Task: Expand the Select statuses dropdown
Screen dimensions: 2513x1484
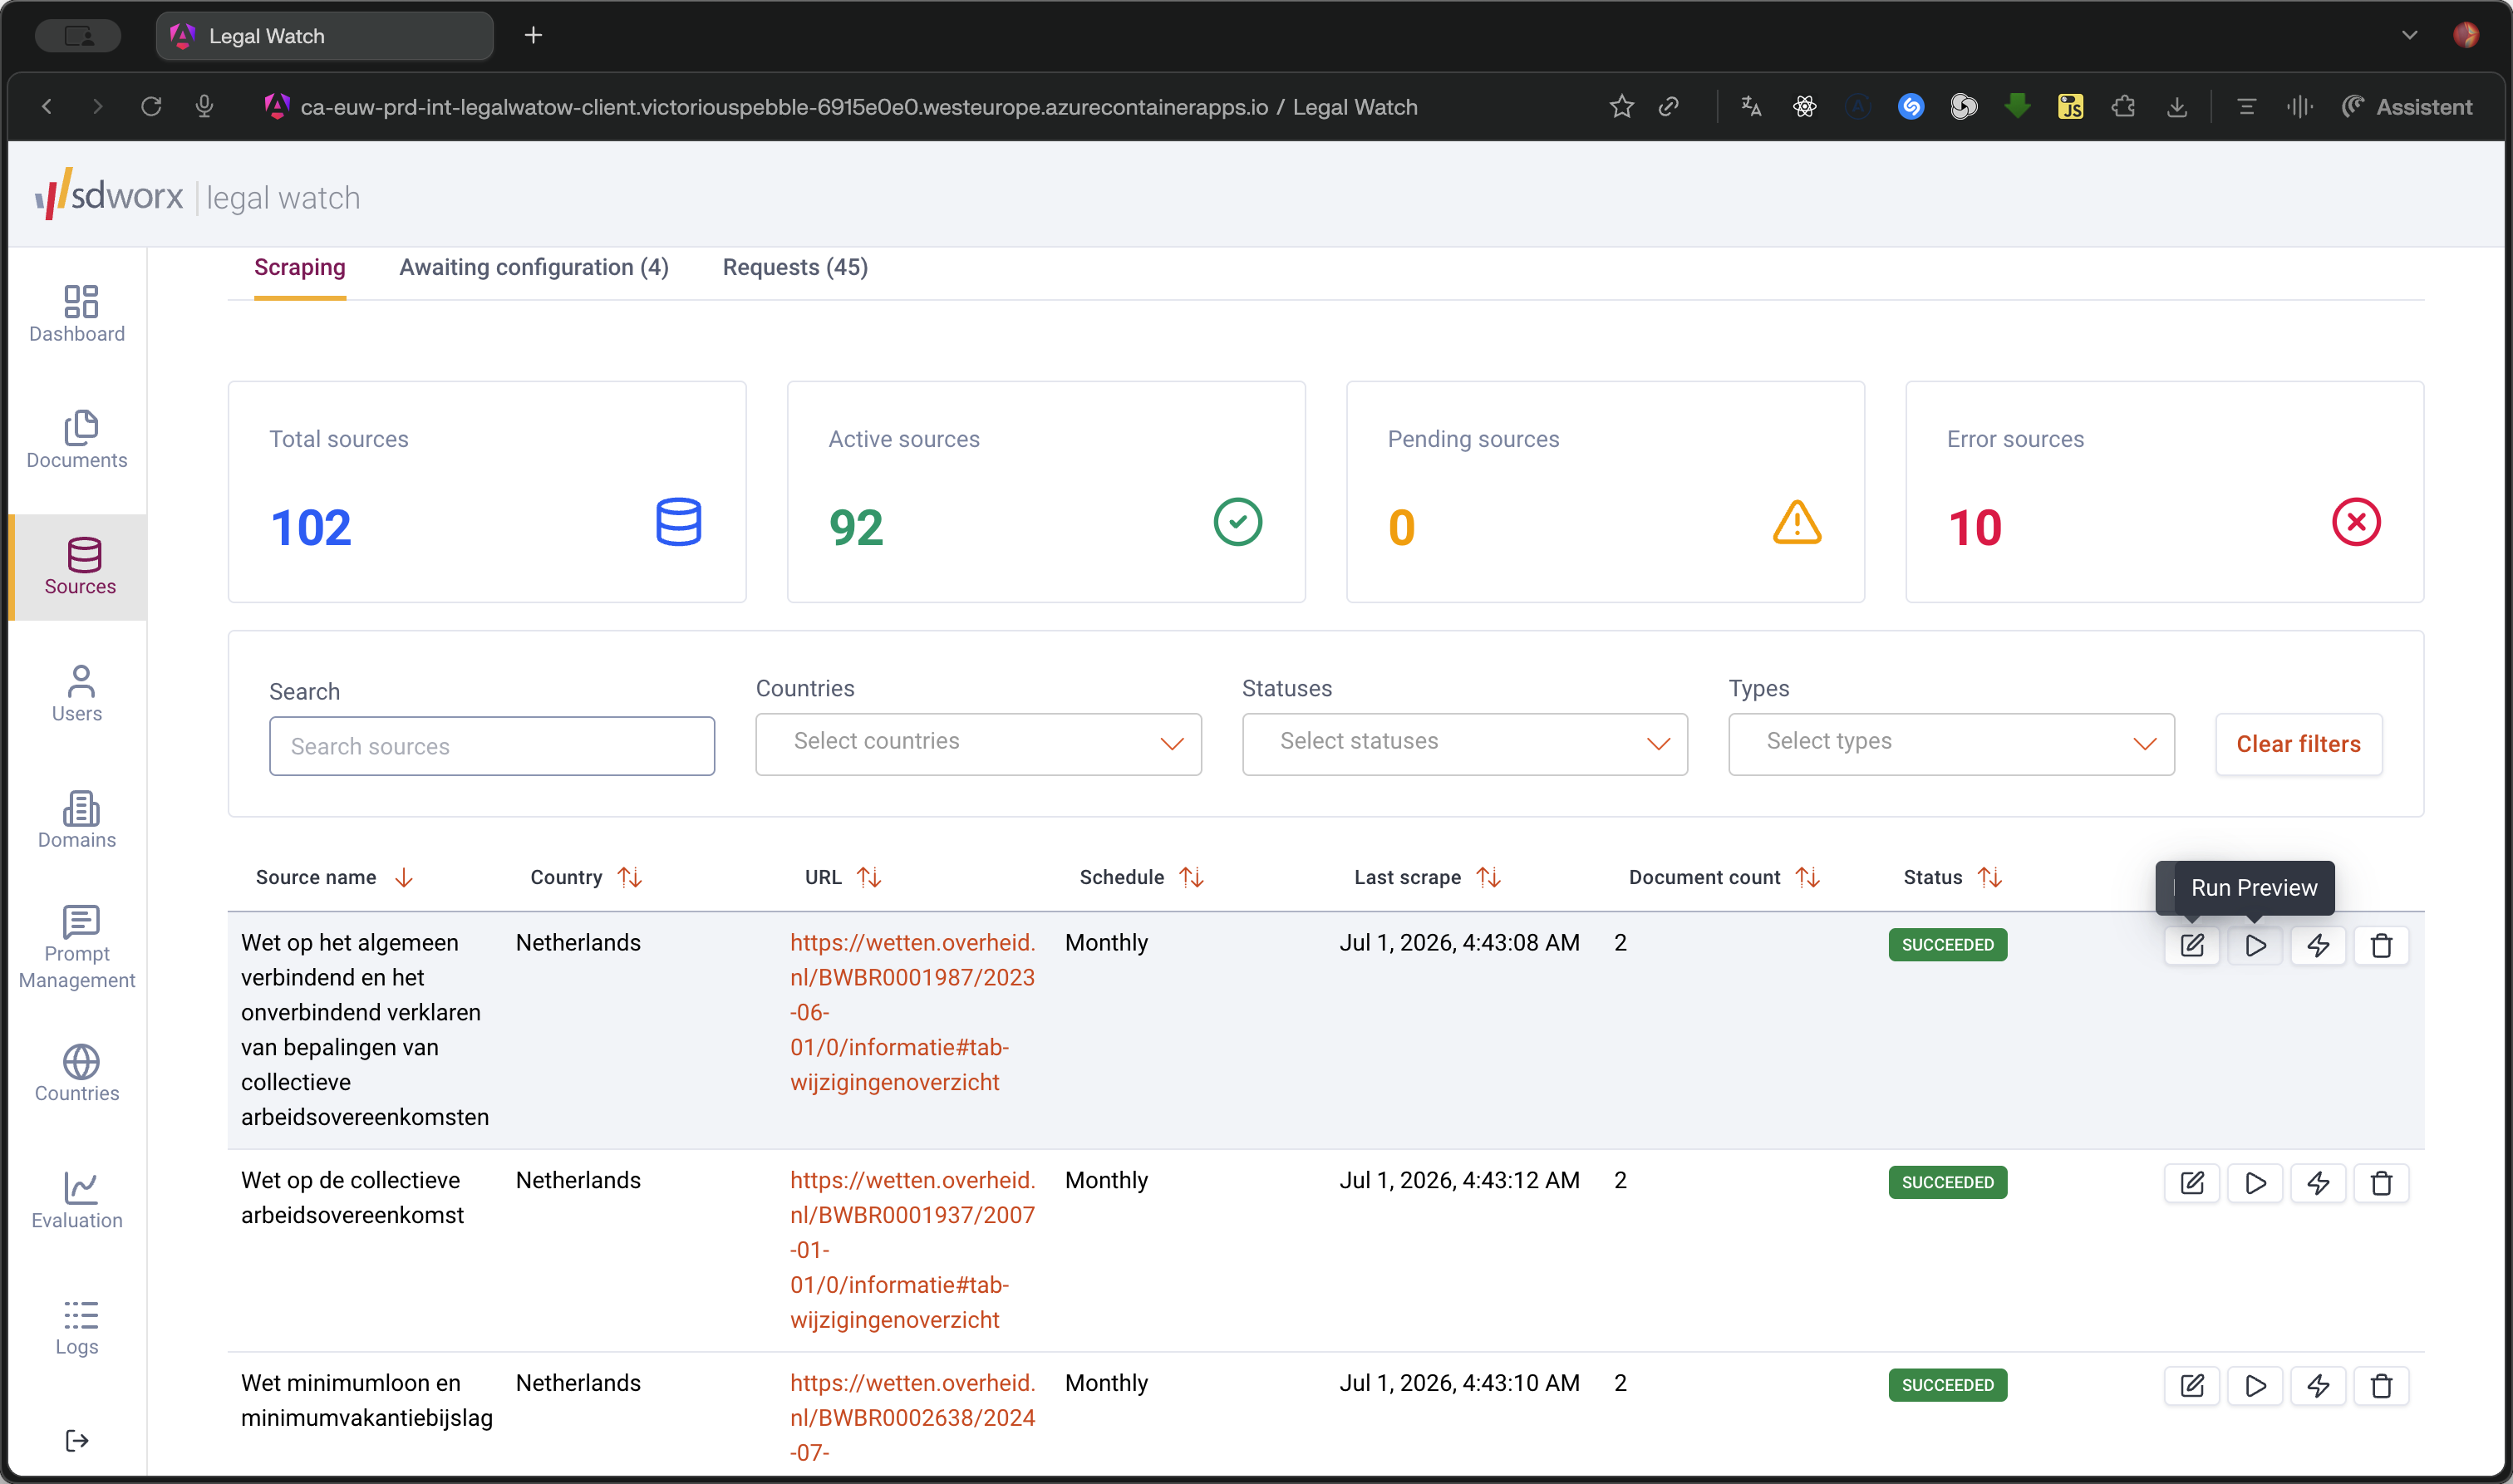Action: click(x=1464, y=743)
